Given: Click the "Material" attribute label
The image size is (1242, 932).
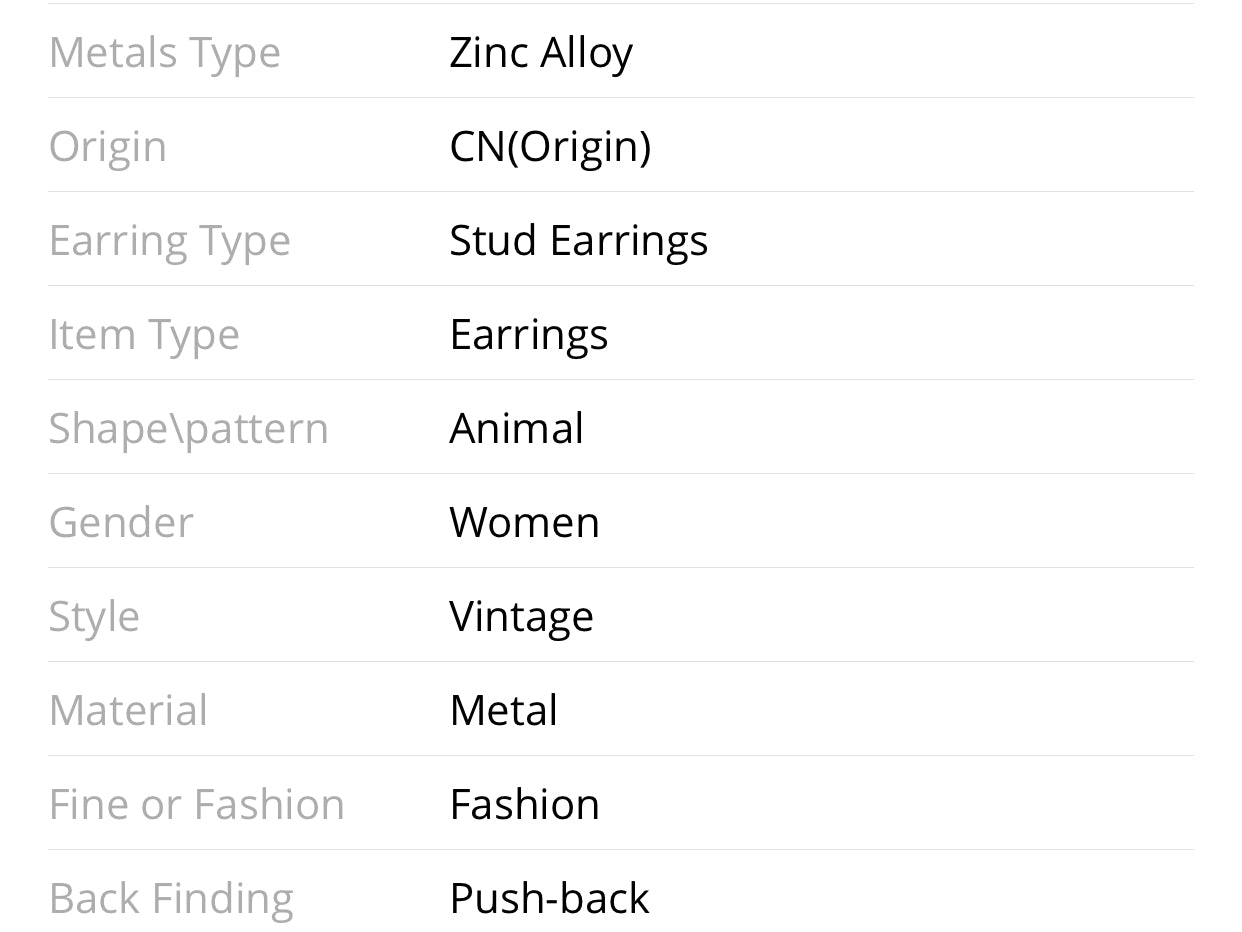Looking at the screenshot, I should (128, 711).
